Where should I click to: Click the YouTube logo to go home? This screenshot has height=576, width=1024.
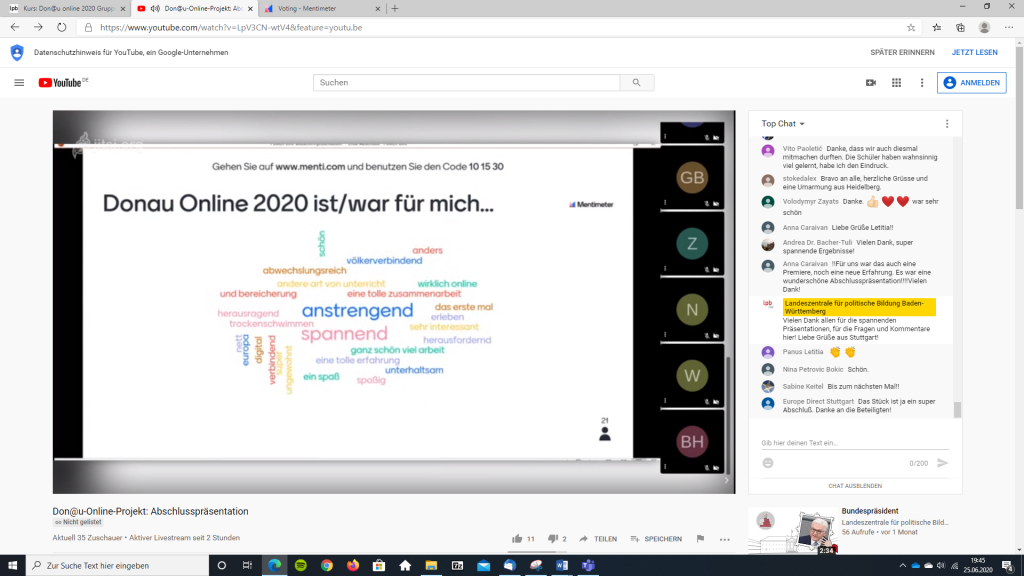click(x=62, y=83)
